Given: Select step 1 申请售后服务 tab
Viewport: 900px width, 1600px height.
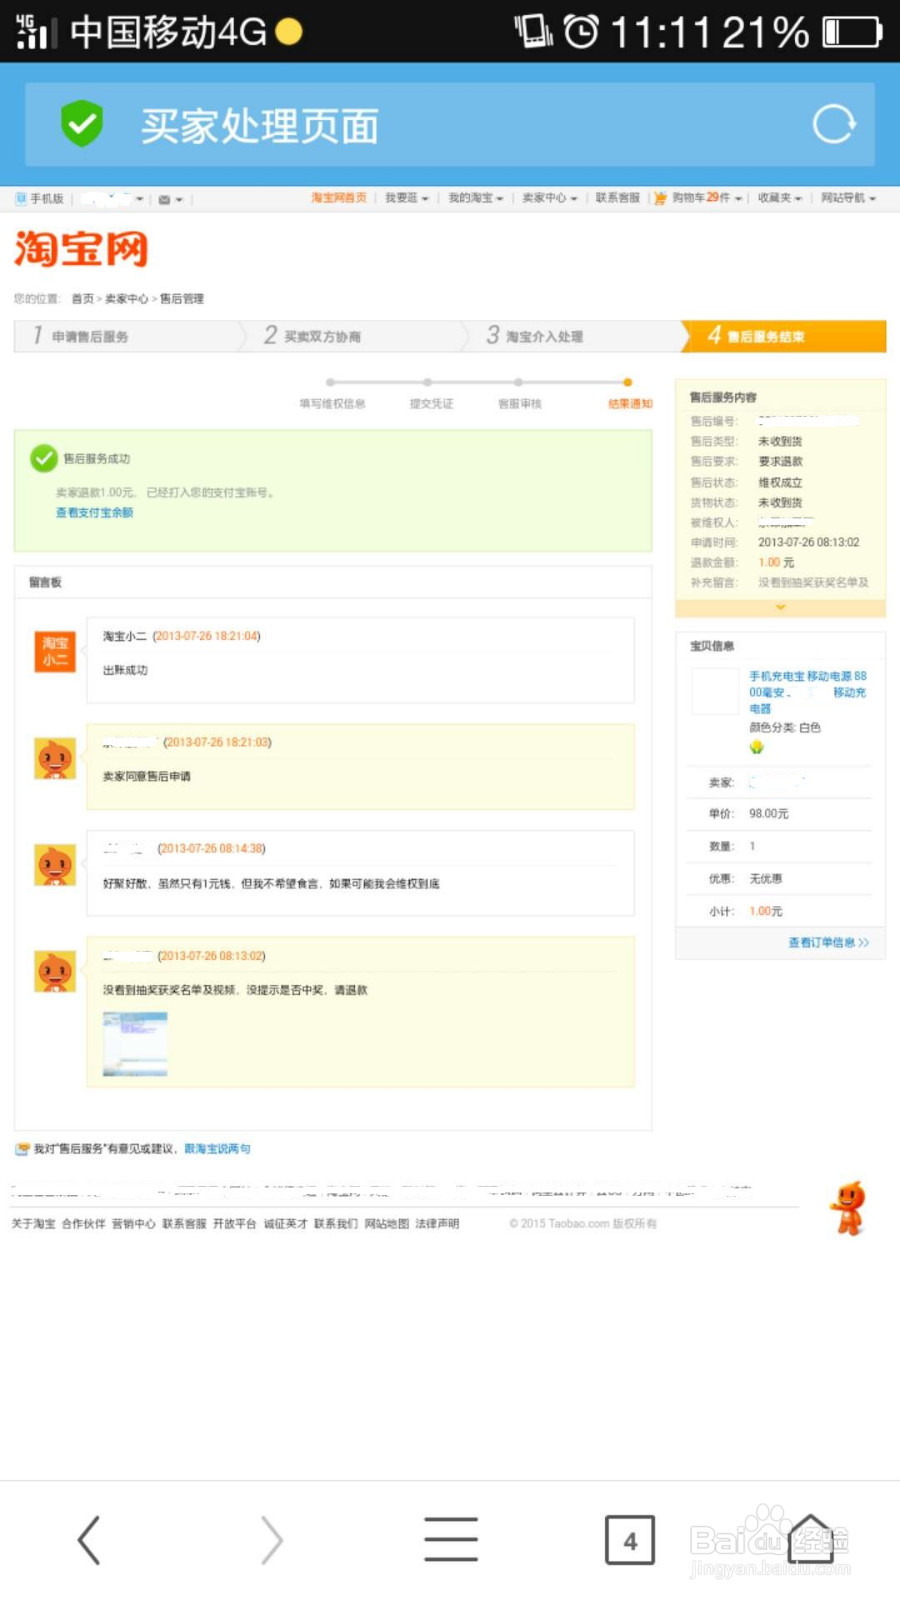Looking at the screenshot, I should pyautogui.click(x=128, y=336).
